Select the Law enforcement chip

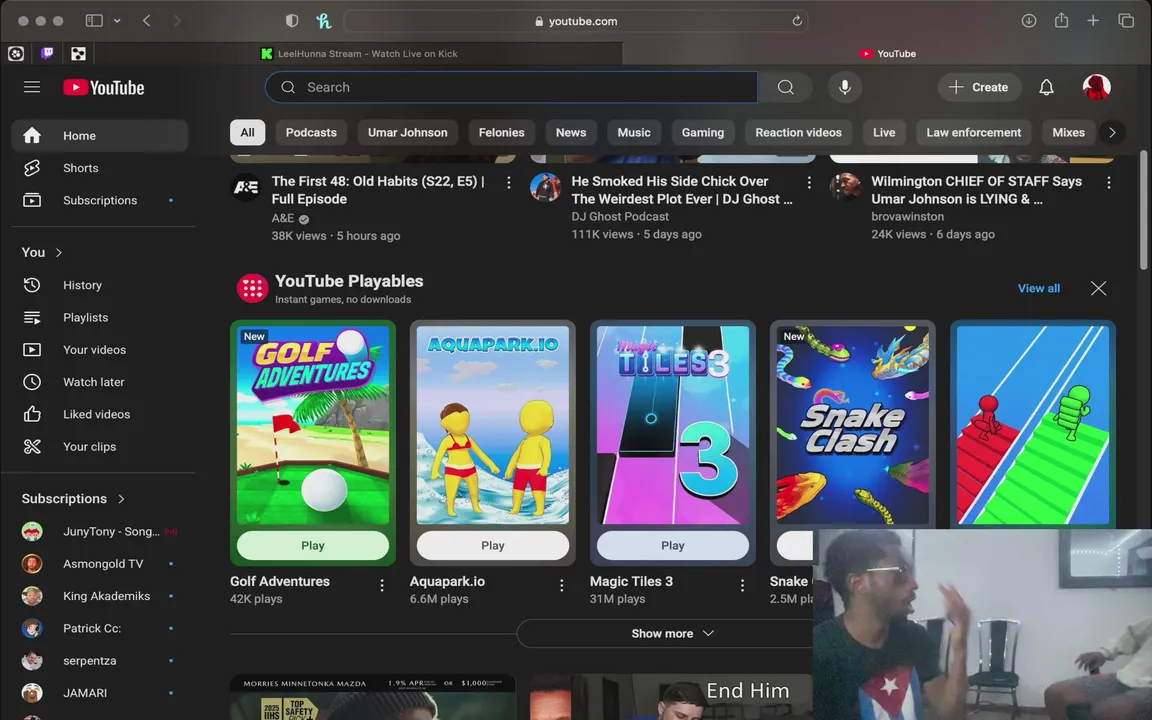pos(973,132)
